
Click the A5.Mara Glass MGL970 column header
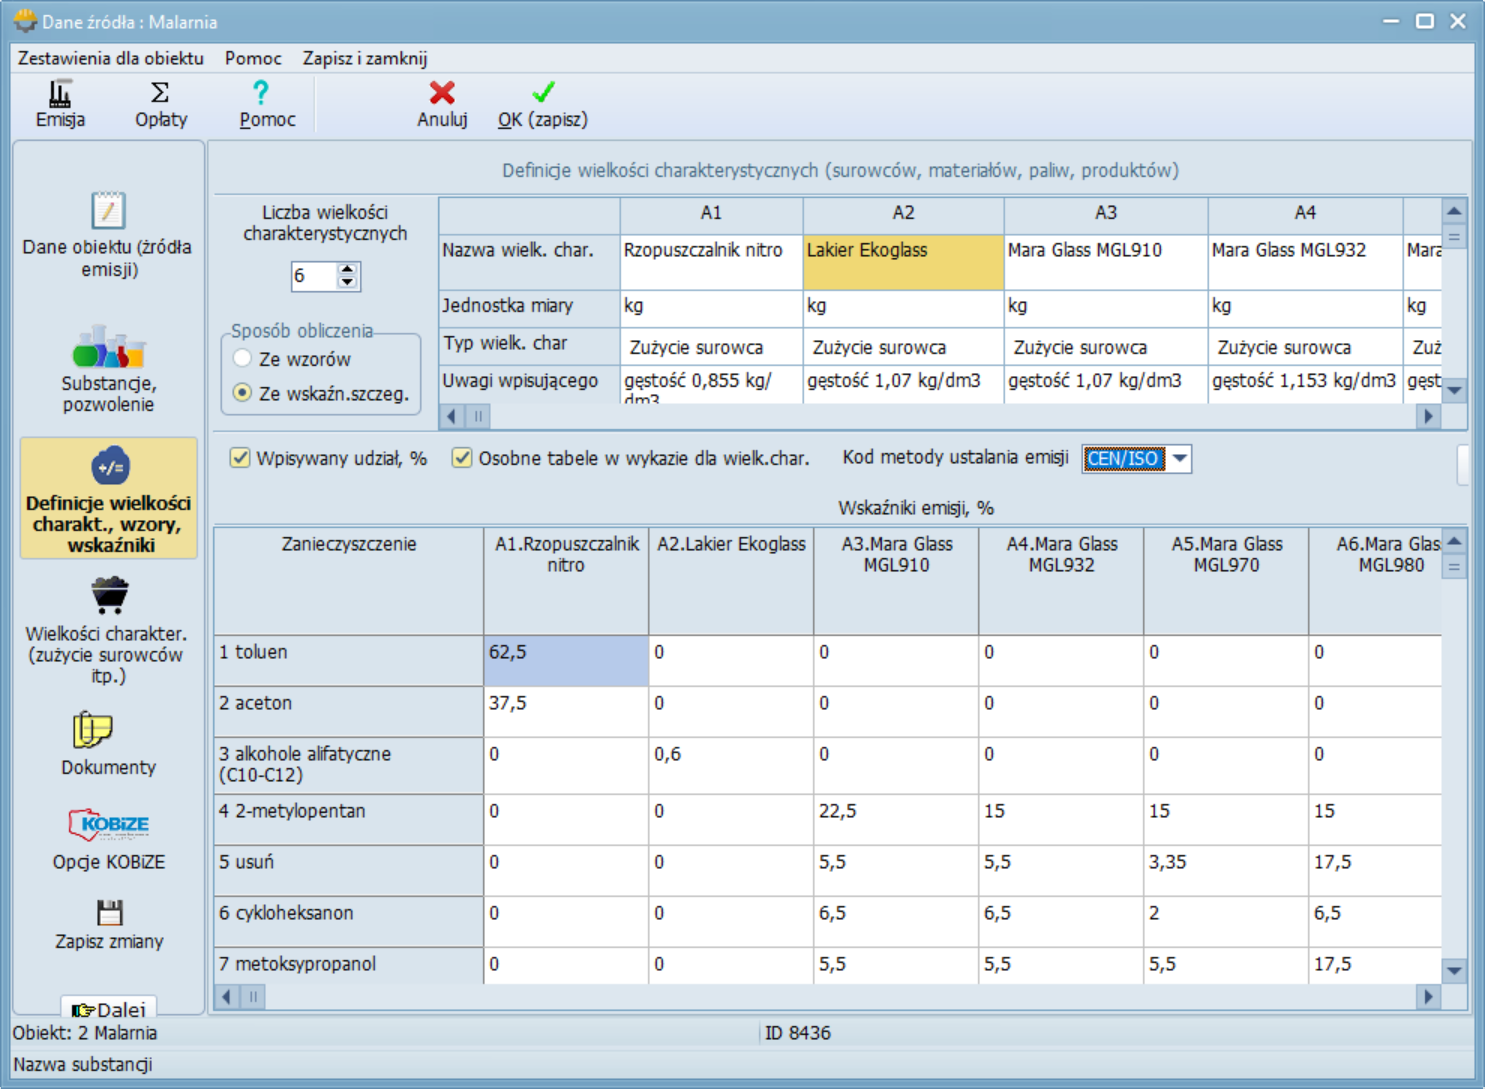1226,581
